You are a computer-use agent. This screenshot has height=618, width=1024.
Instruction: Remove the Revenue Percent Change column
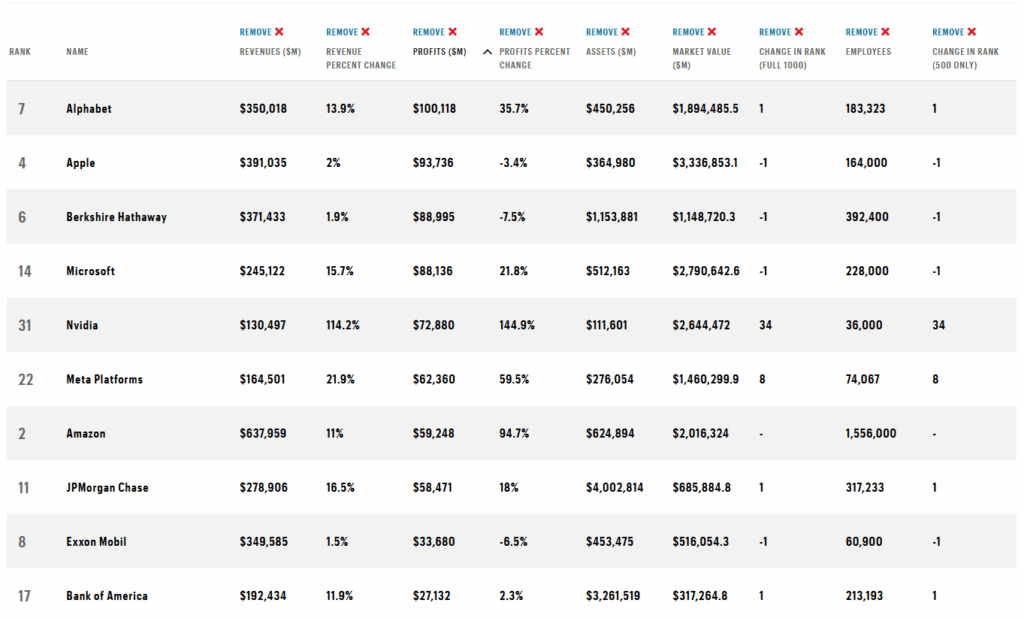348,32
